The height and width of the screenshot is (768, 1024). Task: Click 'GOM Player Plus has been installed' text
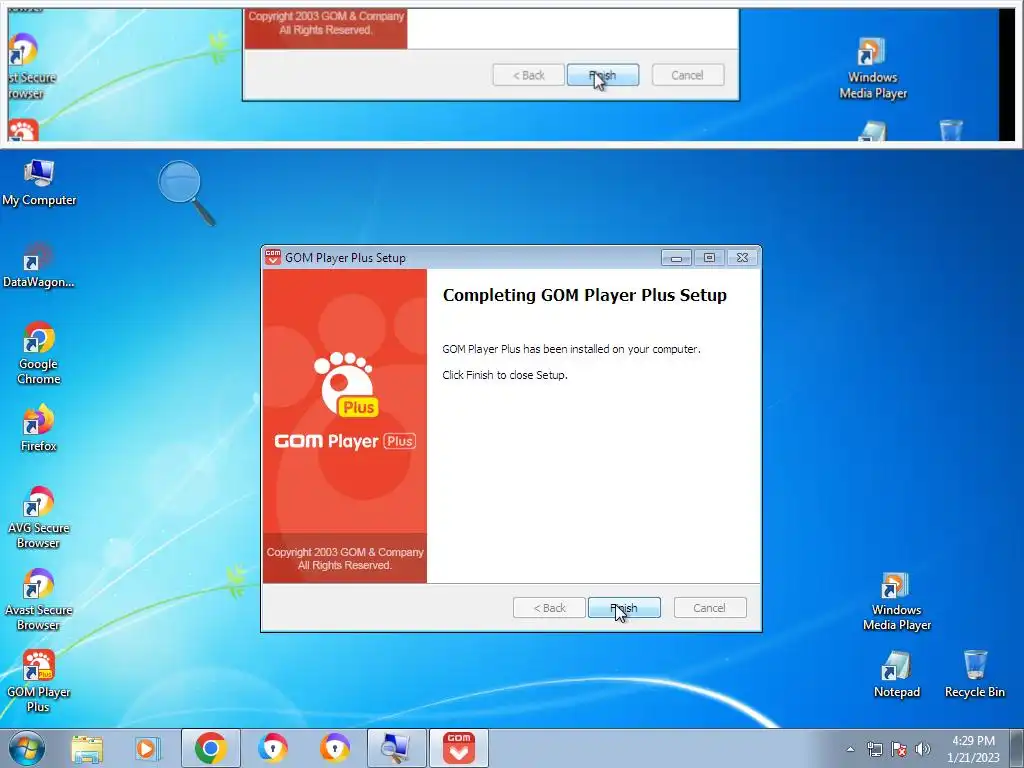(571, 349)
